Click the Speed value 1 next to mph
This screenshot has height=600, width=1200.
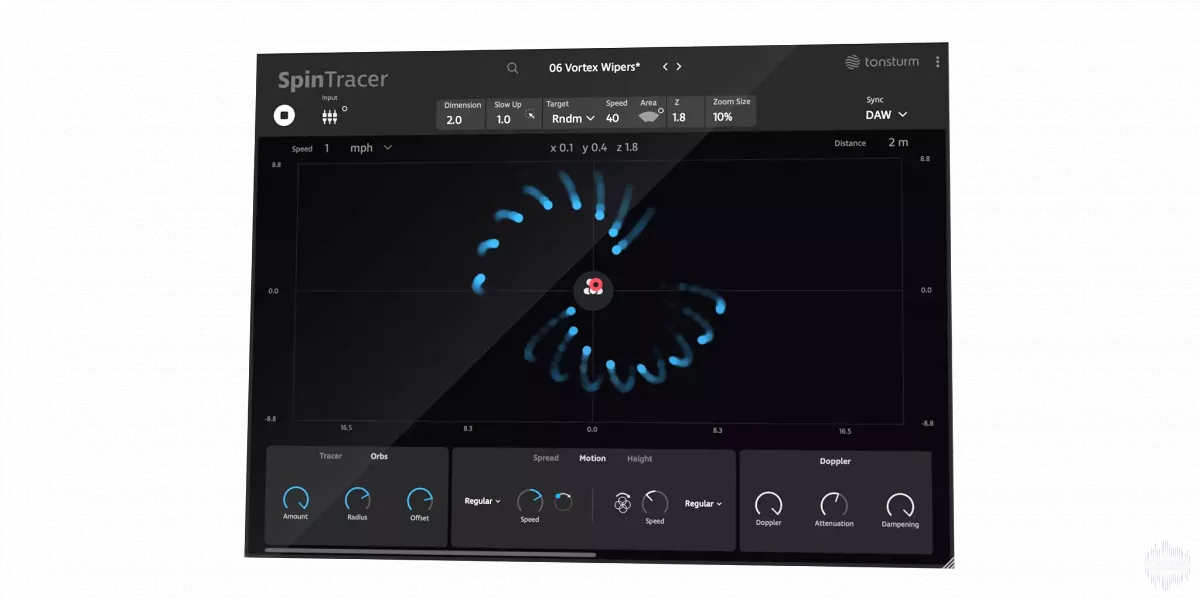click(x=327, y=148)
